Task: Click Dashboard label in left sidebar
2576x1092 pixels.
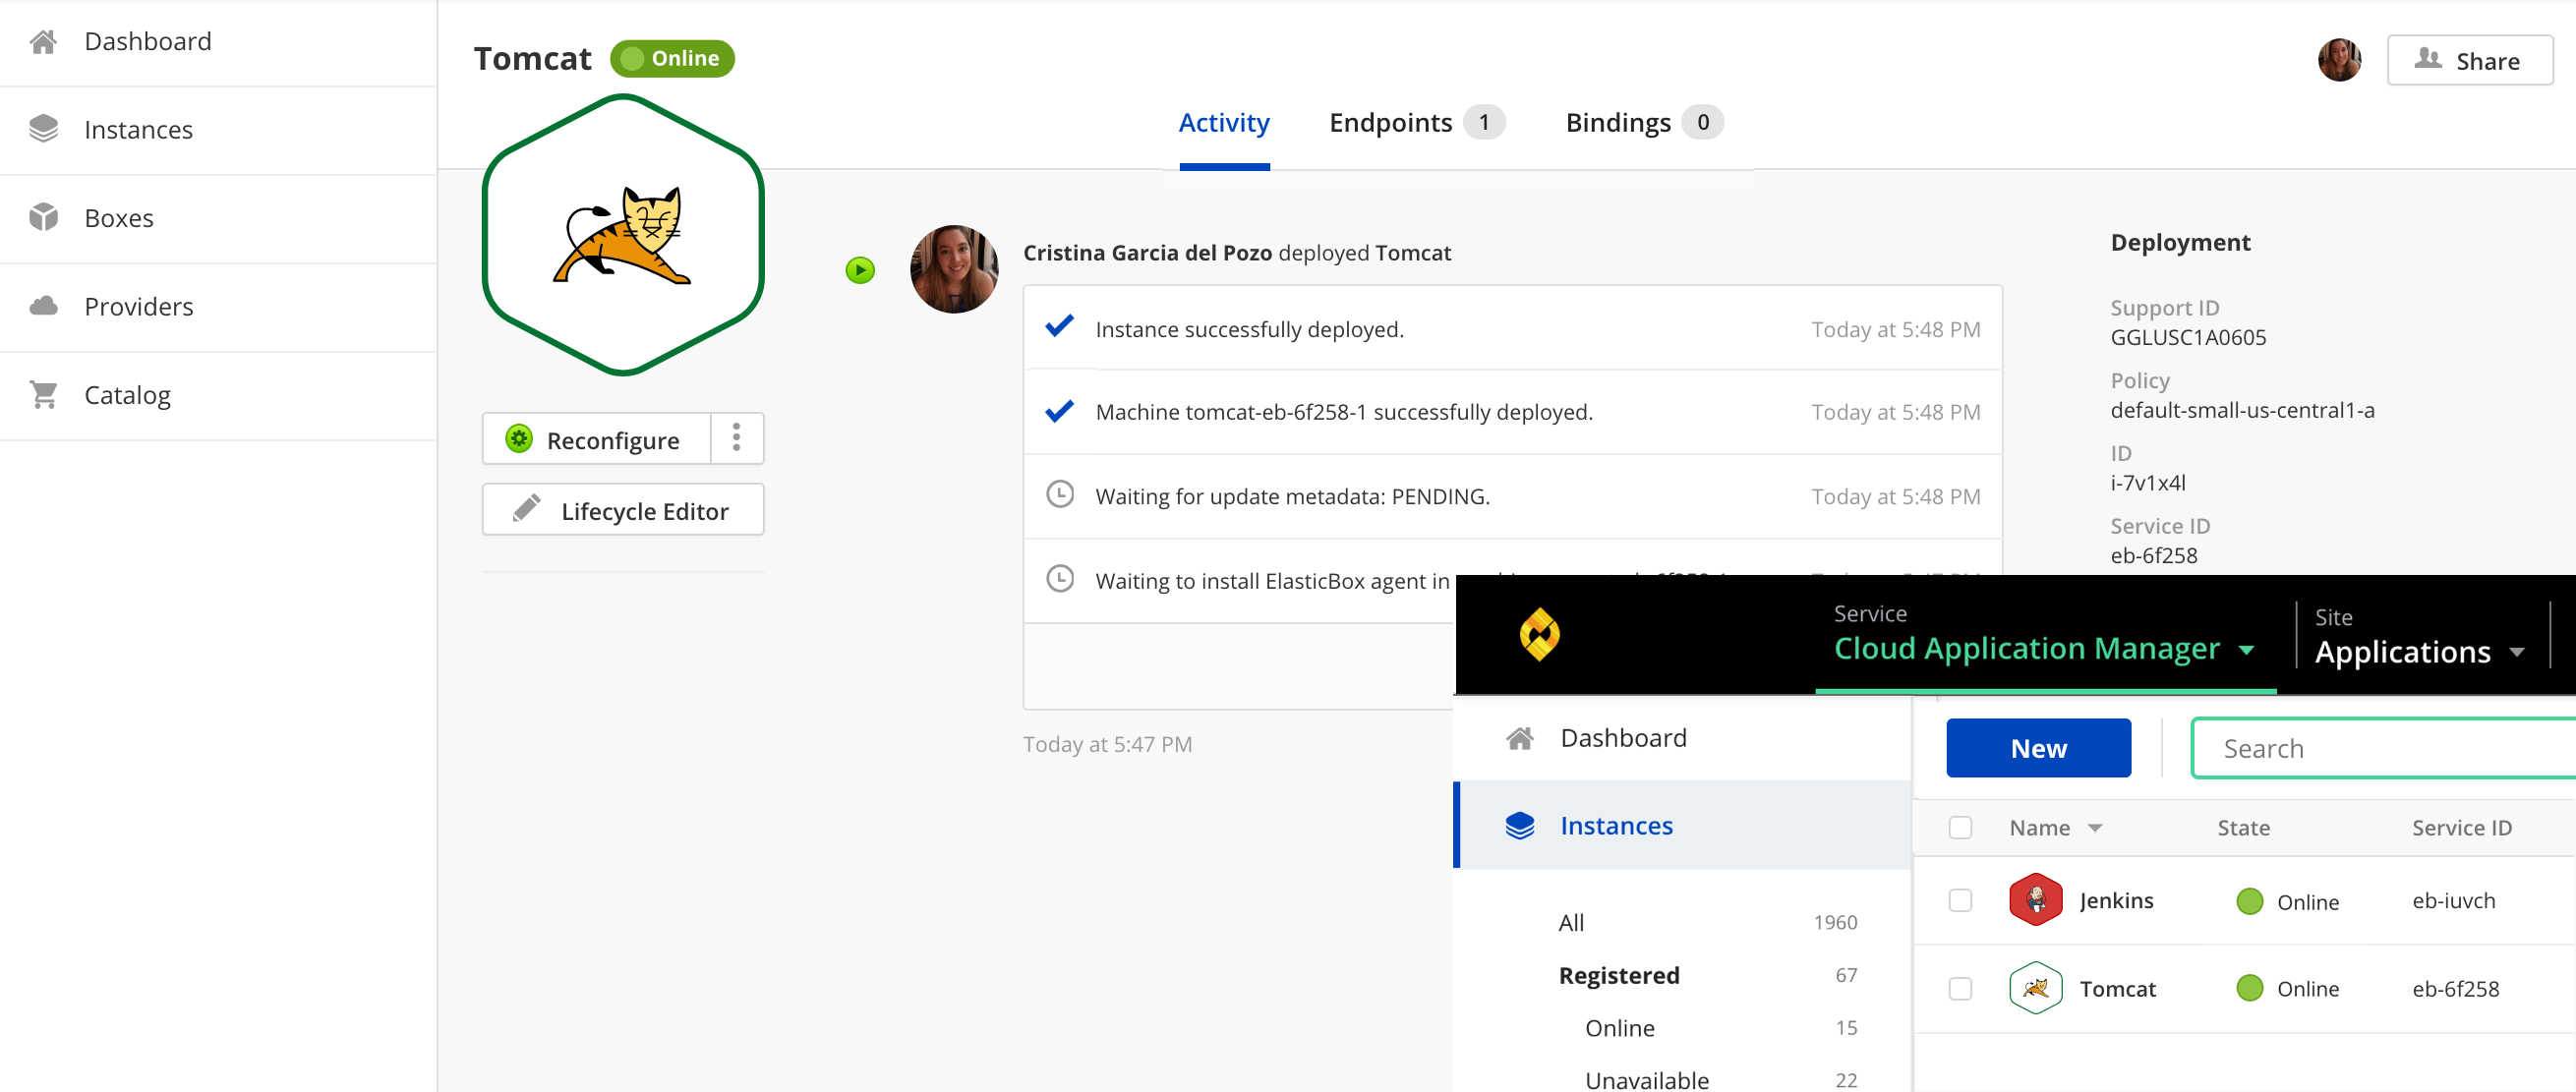Action: click(x=148, y=42)
